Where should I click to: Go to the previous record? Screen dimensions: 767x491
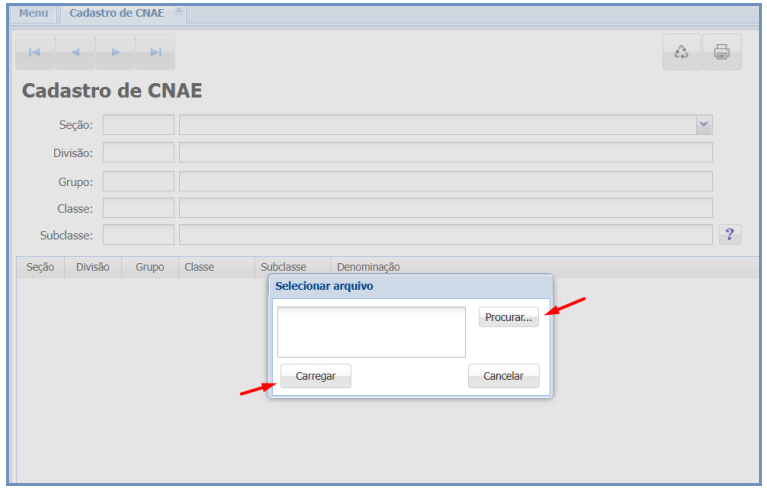(75, 52)
